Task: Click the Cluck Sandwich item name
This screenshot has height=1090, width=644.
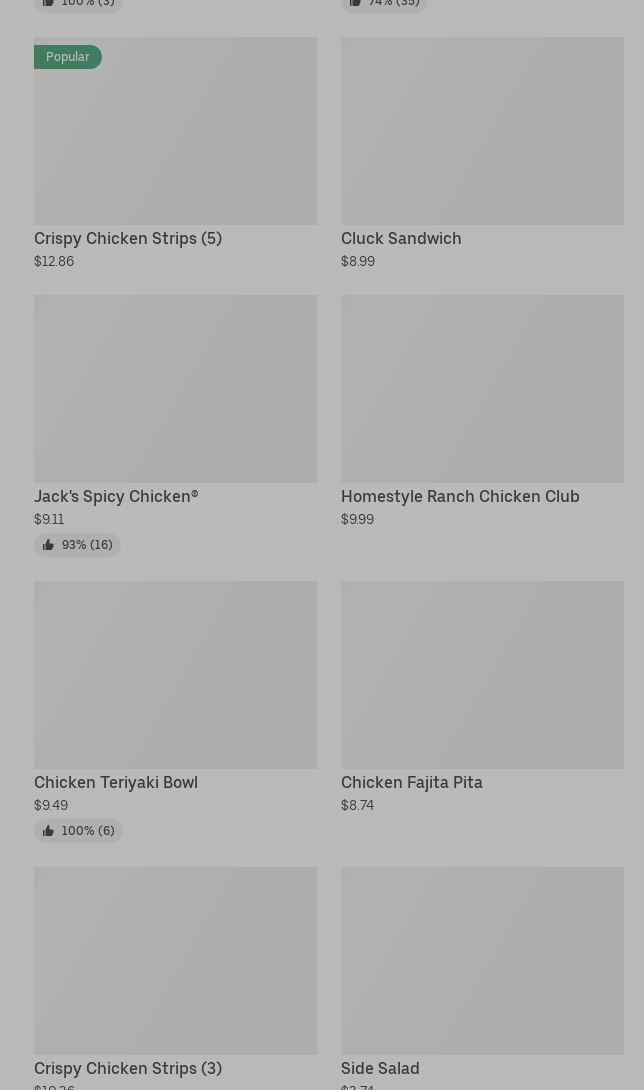Action: coord(401,239)
